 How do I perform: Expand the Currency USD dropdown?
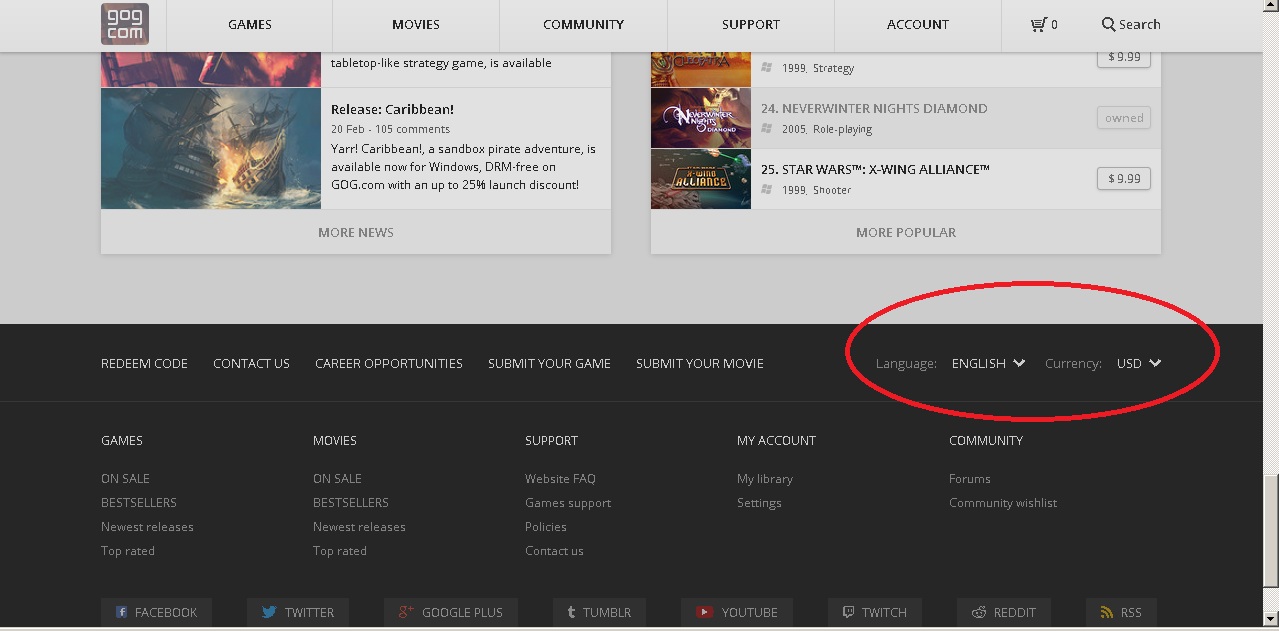(1139, 363)
